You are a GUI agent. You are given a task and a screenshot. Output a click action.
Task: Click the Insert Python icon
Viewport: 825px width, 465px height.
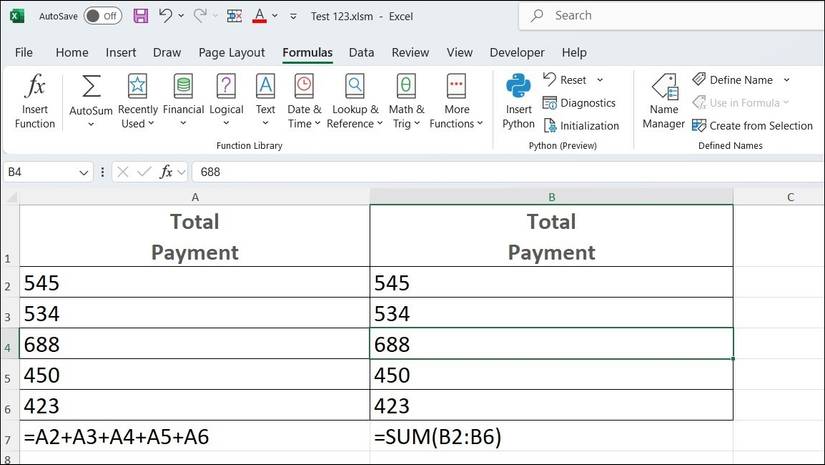click(518, 87)
